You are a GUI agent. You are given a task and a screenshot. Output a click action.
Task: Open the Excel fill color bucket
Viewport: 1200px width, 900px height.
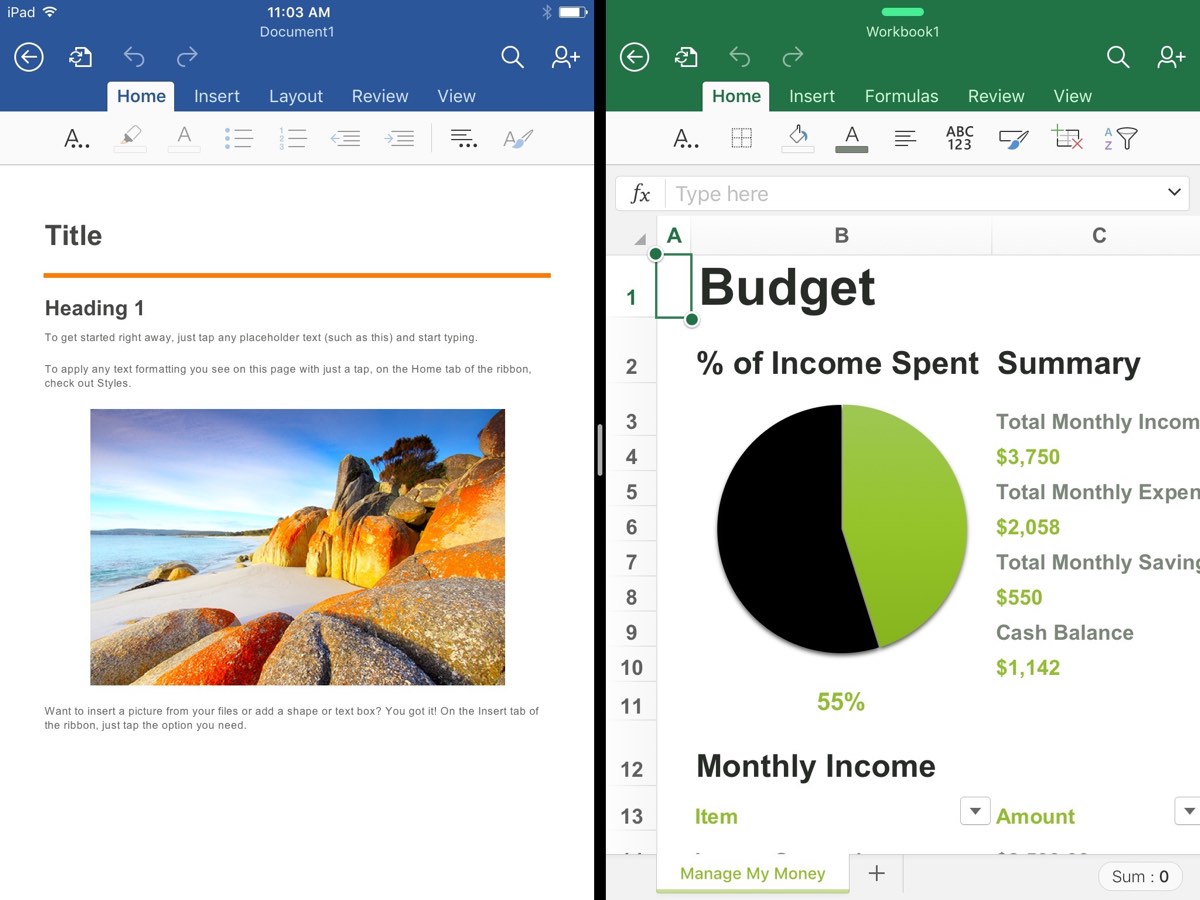click(797, 137)
